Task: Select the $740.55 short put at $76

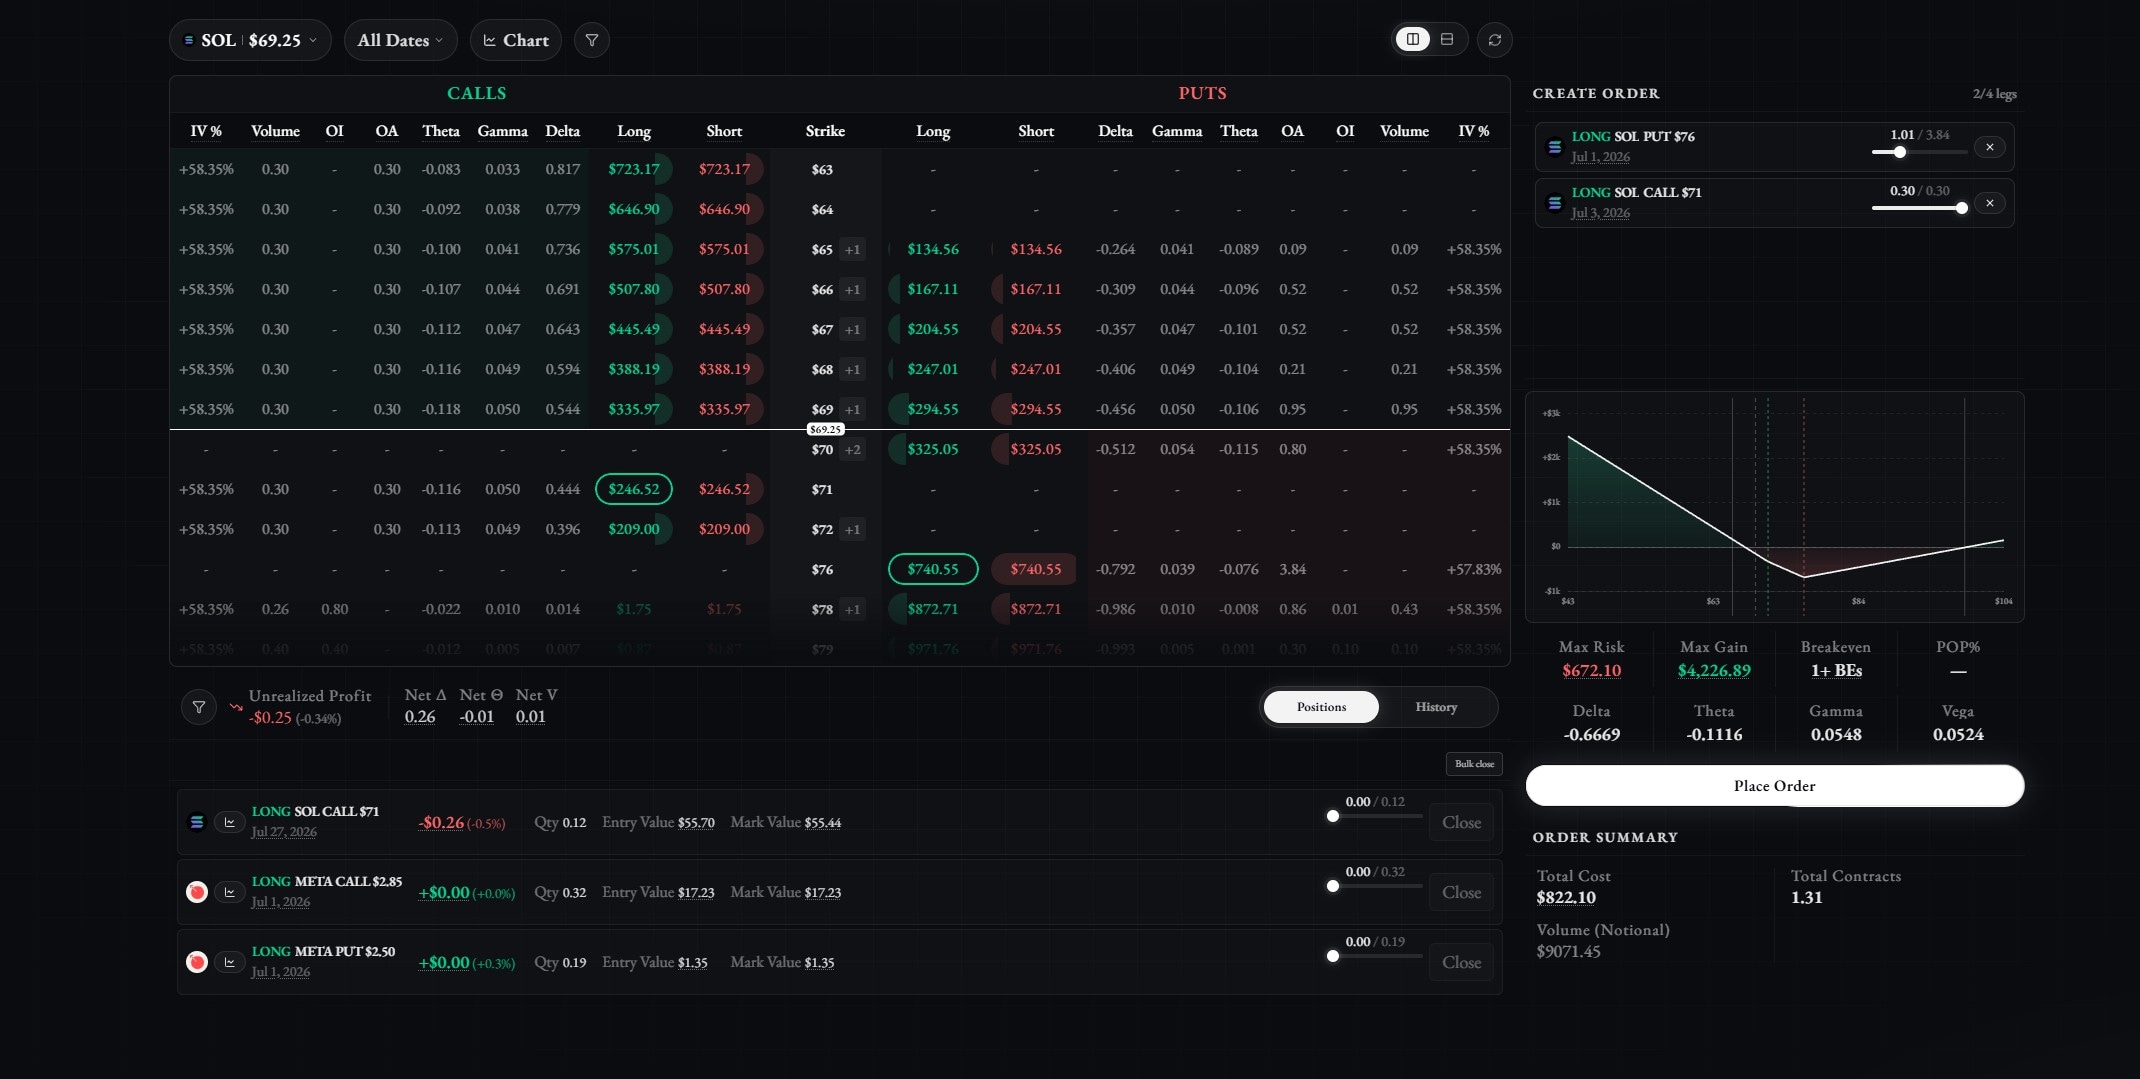Action: [x=1035, y=569]
